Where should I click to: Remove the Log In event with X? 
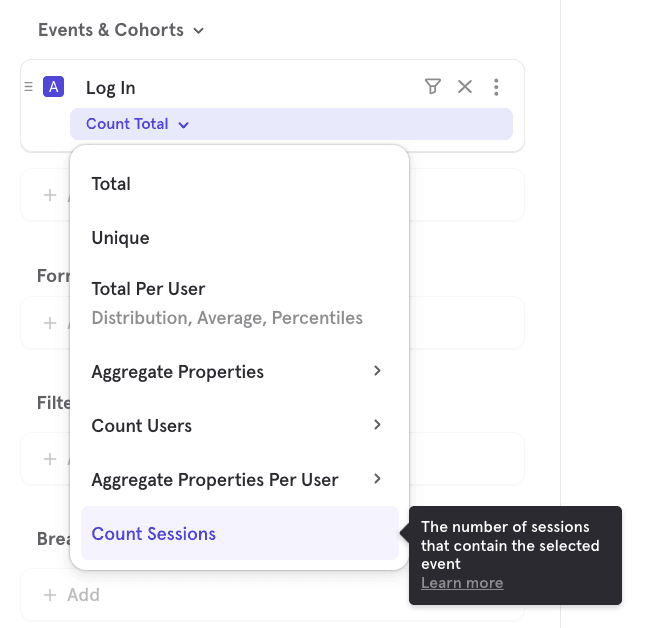click(465, 87)
